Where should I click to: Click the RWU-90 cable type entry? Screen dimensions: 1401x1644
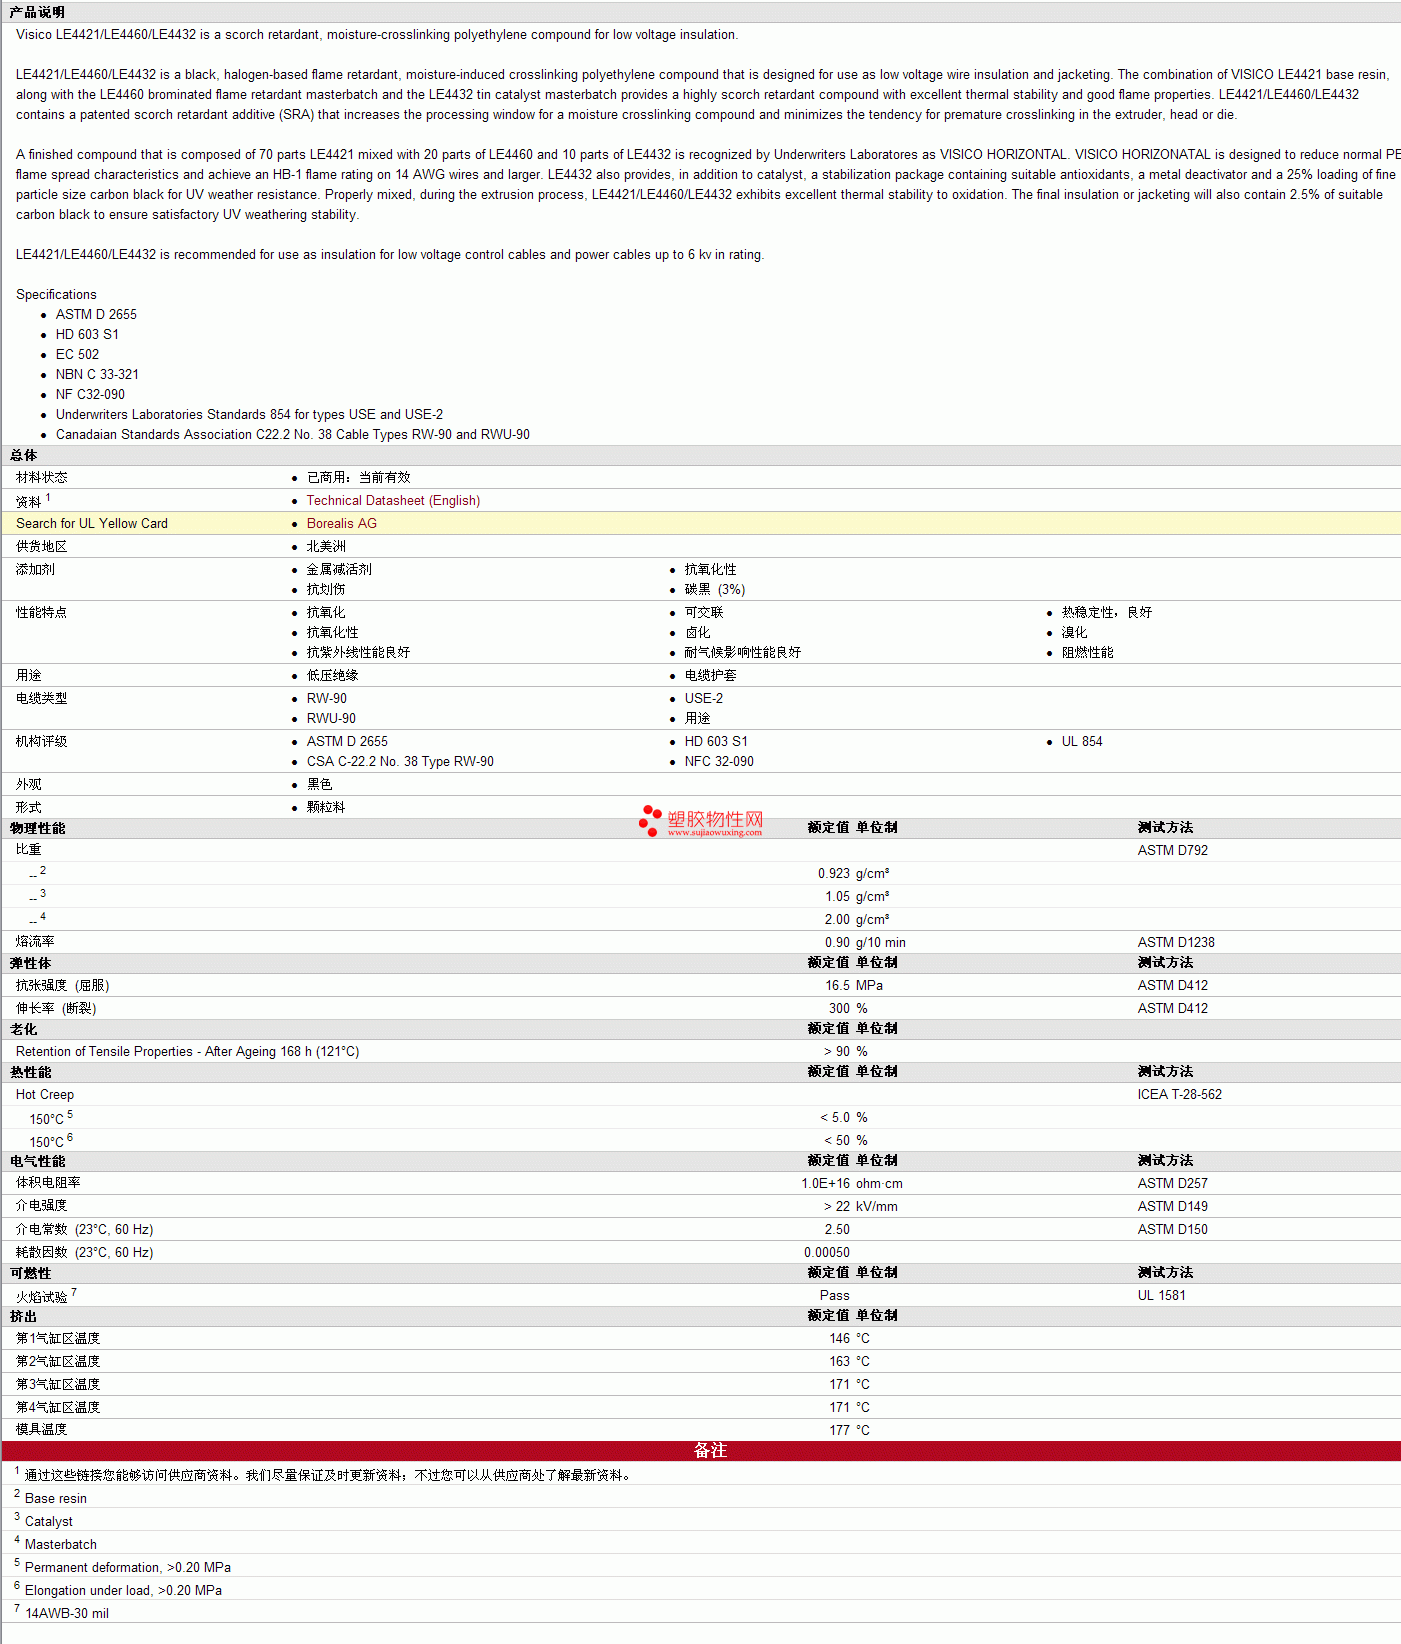pos(331,719)
